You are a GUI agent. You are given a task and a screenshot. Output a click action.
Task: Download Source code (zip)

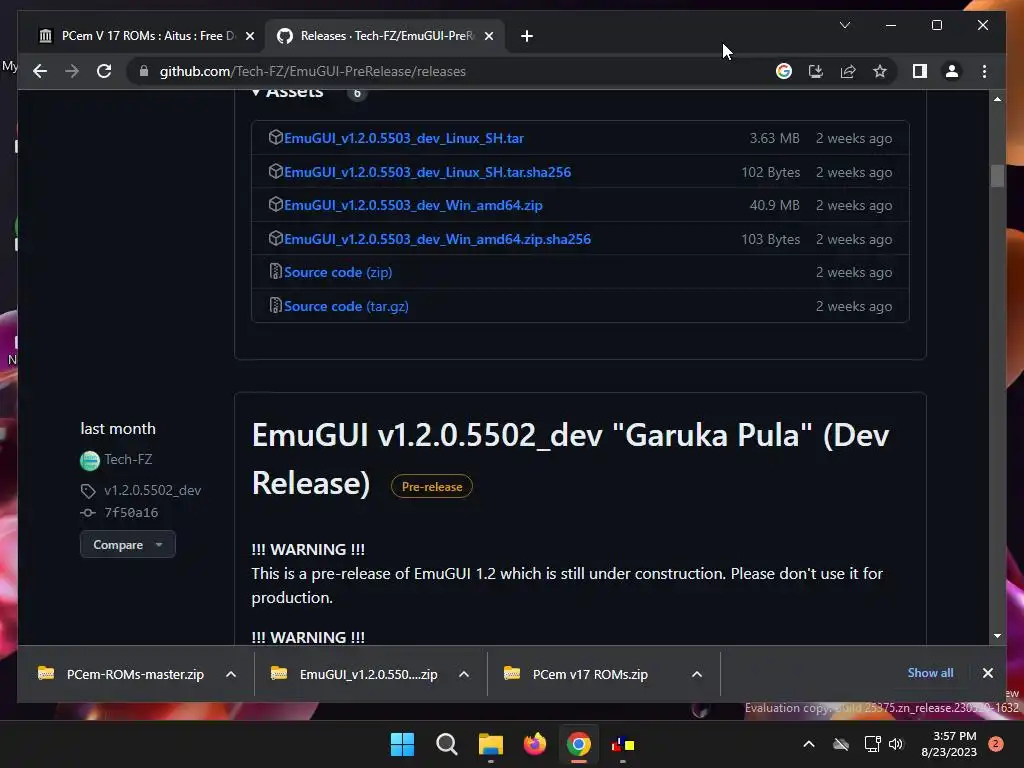tap(338, 272)
